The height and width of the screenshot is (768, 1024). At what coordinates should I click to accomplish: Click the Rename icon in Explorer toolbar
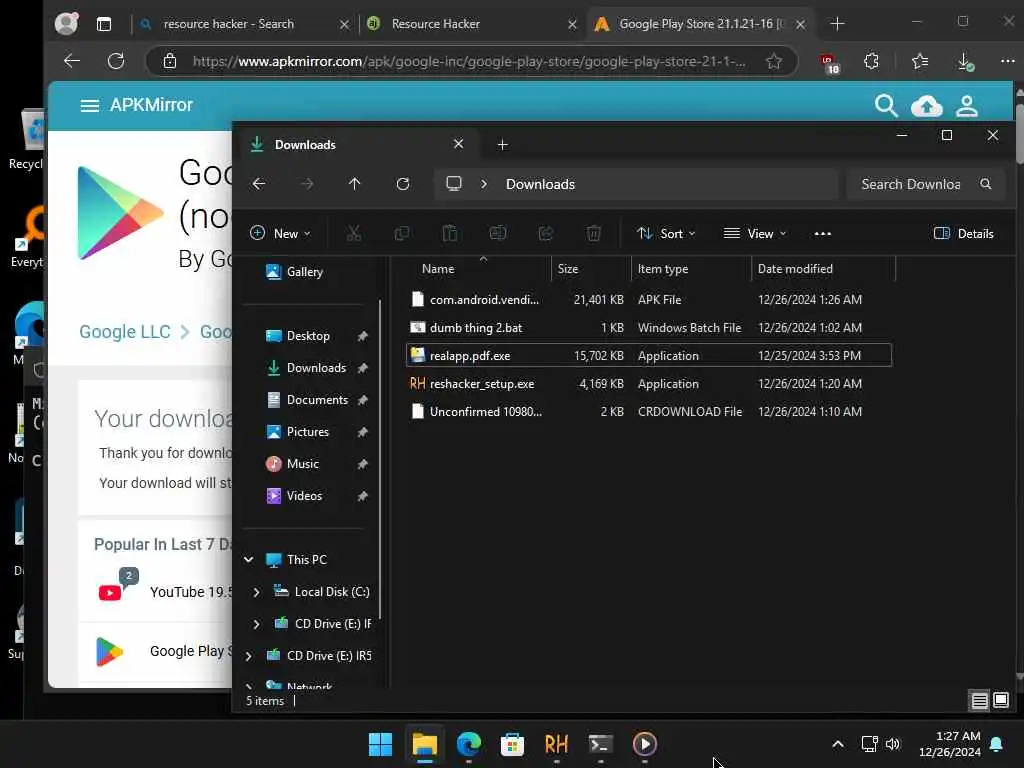(x=498, y=233)
